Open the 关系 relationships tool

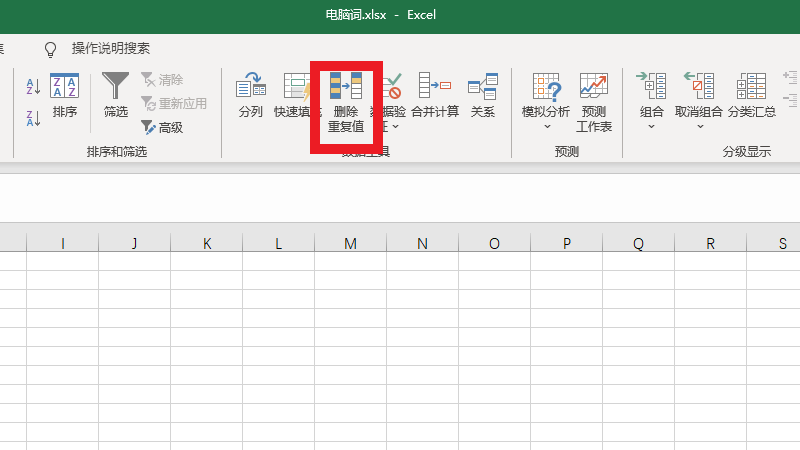coord(483,96)
